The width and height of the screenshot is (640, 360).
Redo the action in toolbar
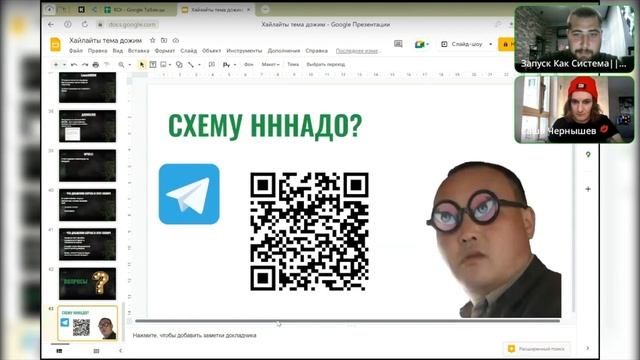click(85, 64)
